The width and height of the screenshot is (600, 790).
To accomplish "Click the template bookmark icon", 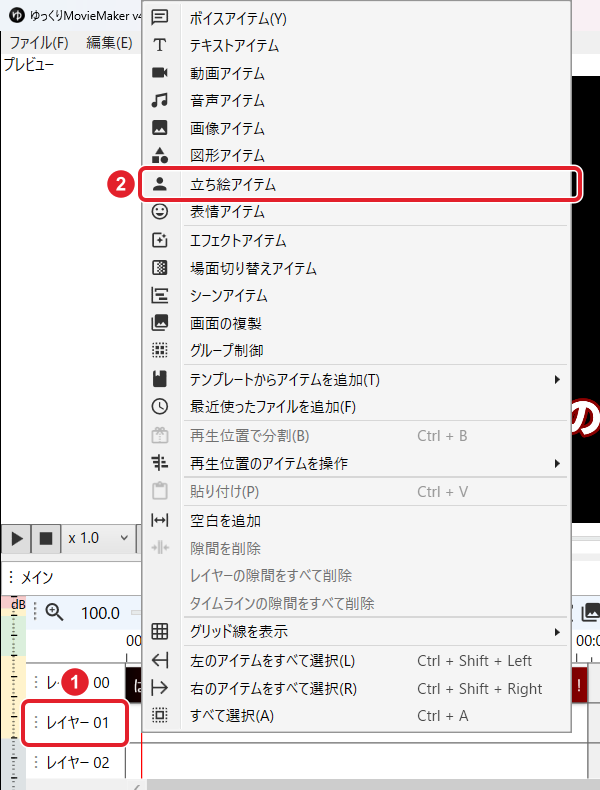I will point(160,379).
